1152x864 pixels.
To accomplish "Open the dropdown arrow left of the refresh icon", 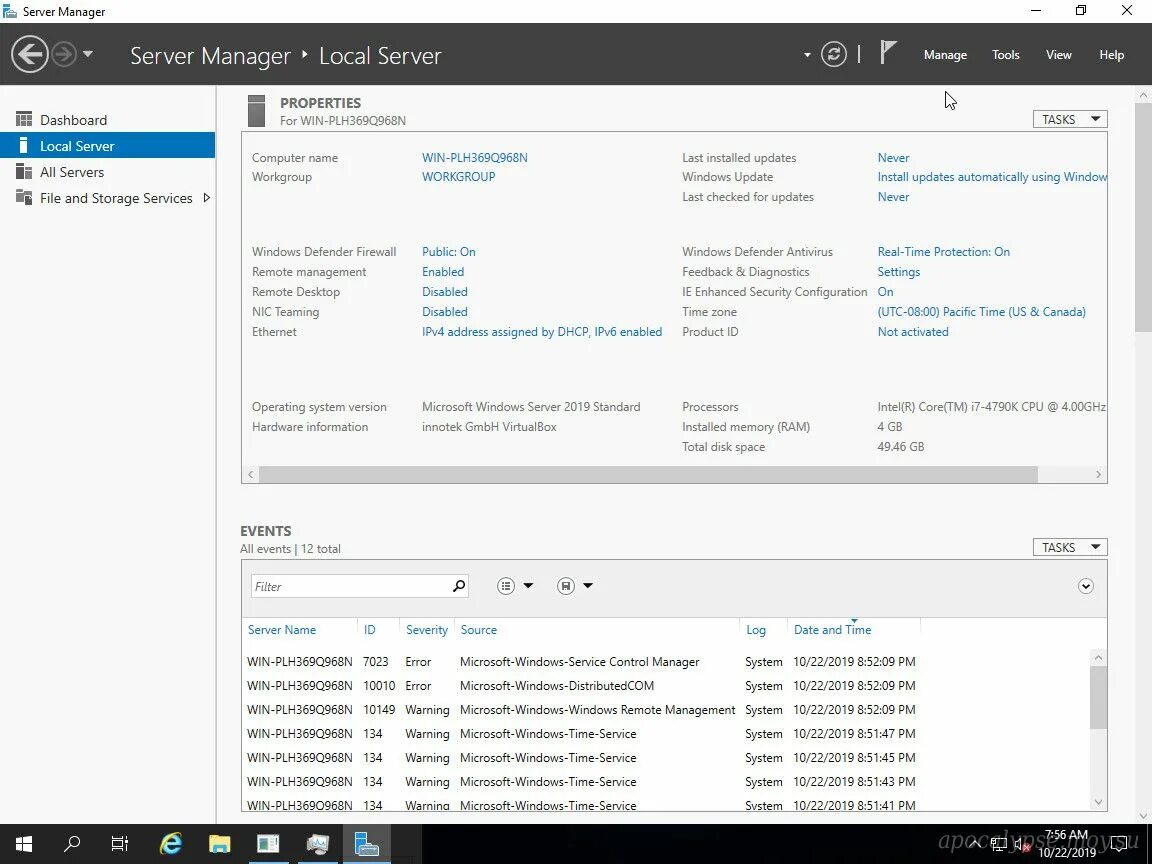I will pyautogui.click(x=807, y=55).
